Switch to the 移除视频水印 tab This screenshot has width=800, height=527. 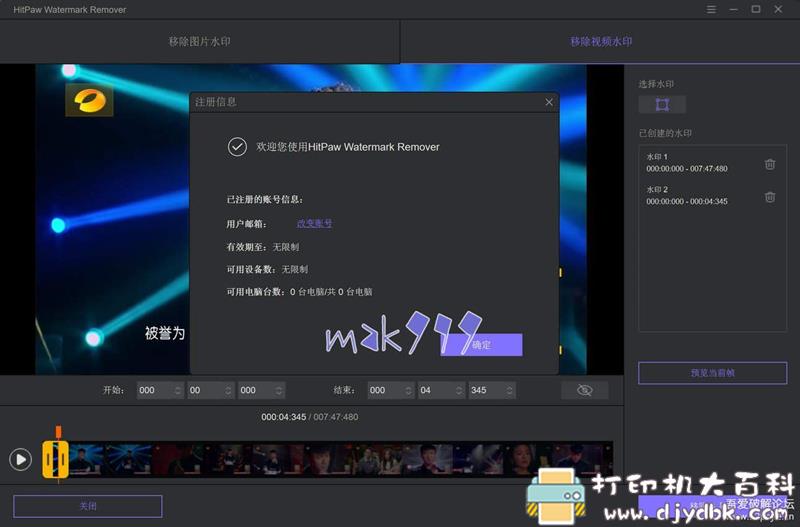pos(601,41)
